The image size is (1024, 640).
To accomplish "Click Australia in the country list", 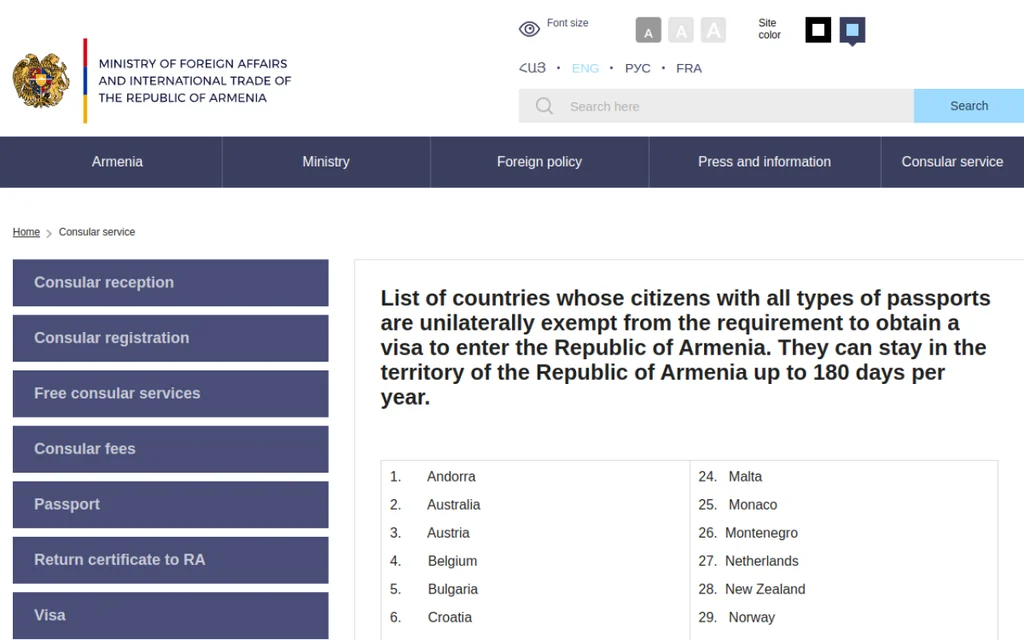I will [453, 505].
